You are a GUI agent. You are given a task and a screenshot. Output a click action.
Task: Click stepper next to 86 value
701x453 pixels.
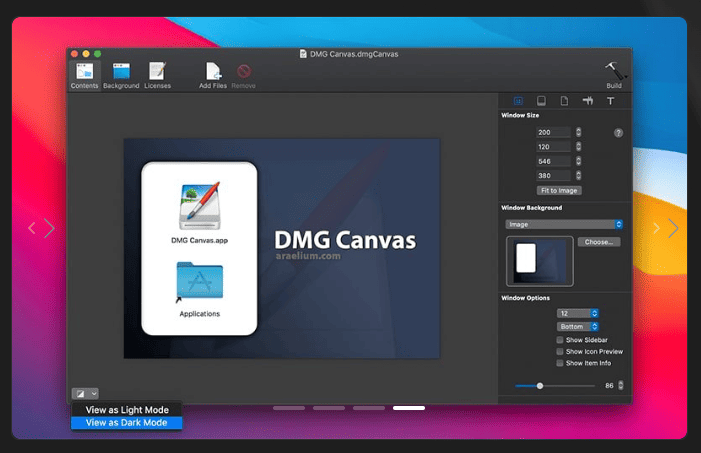click(x=621, y=385)
